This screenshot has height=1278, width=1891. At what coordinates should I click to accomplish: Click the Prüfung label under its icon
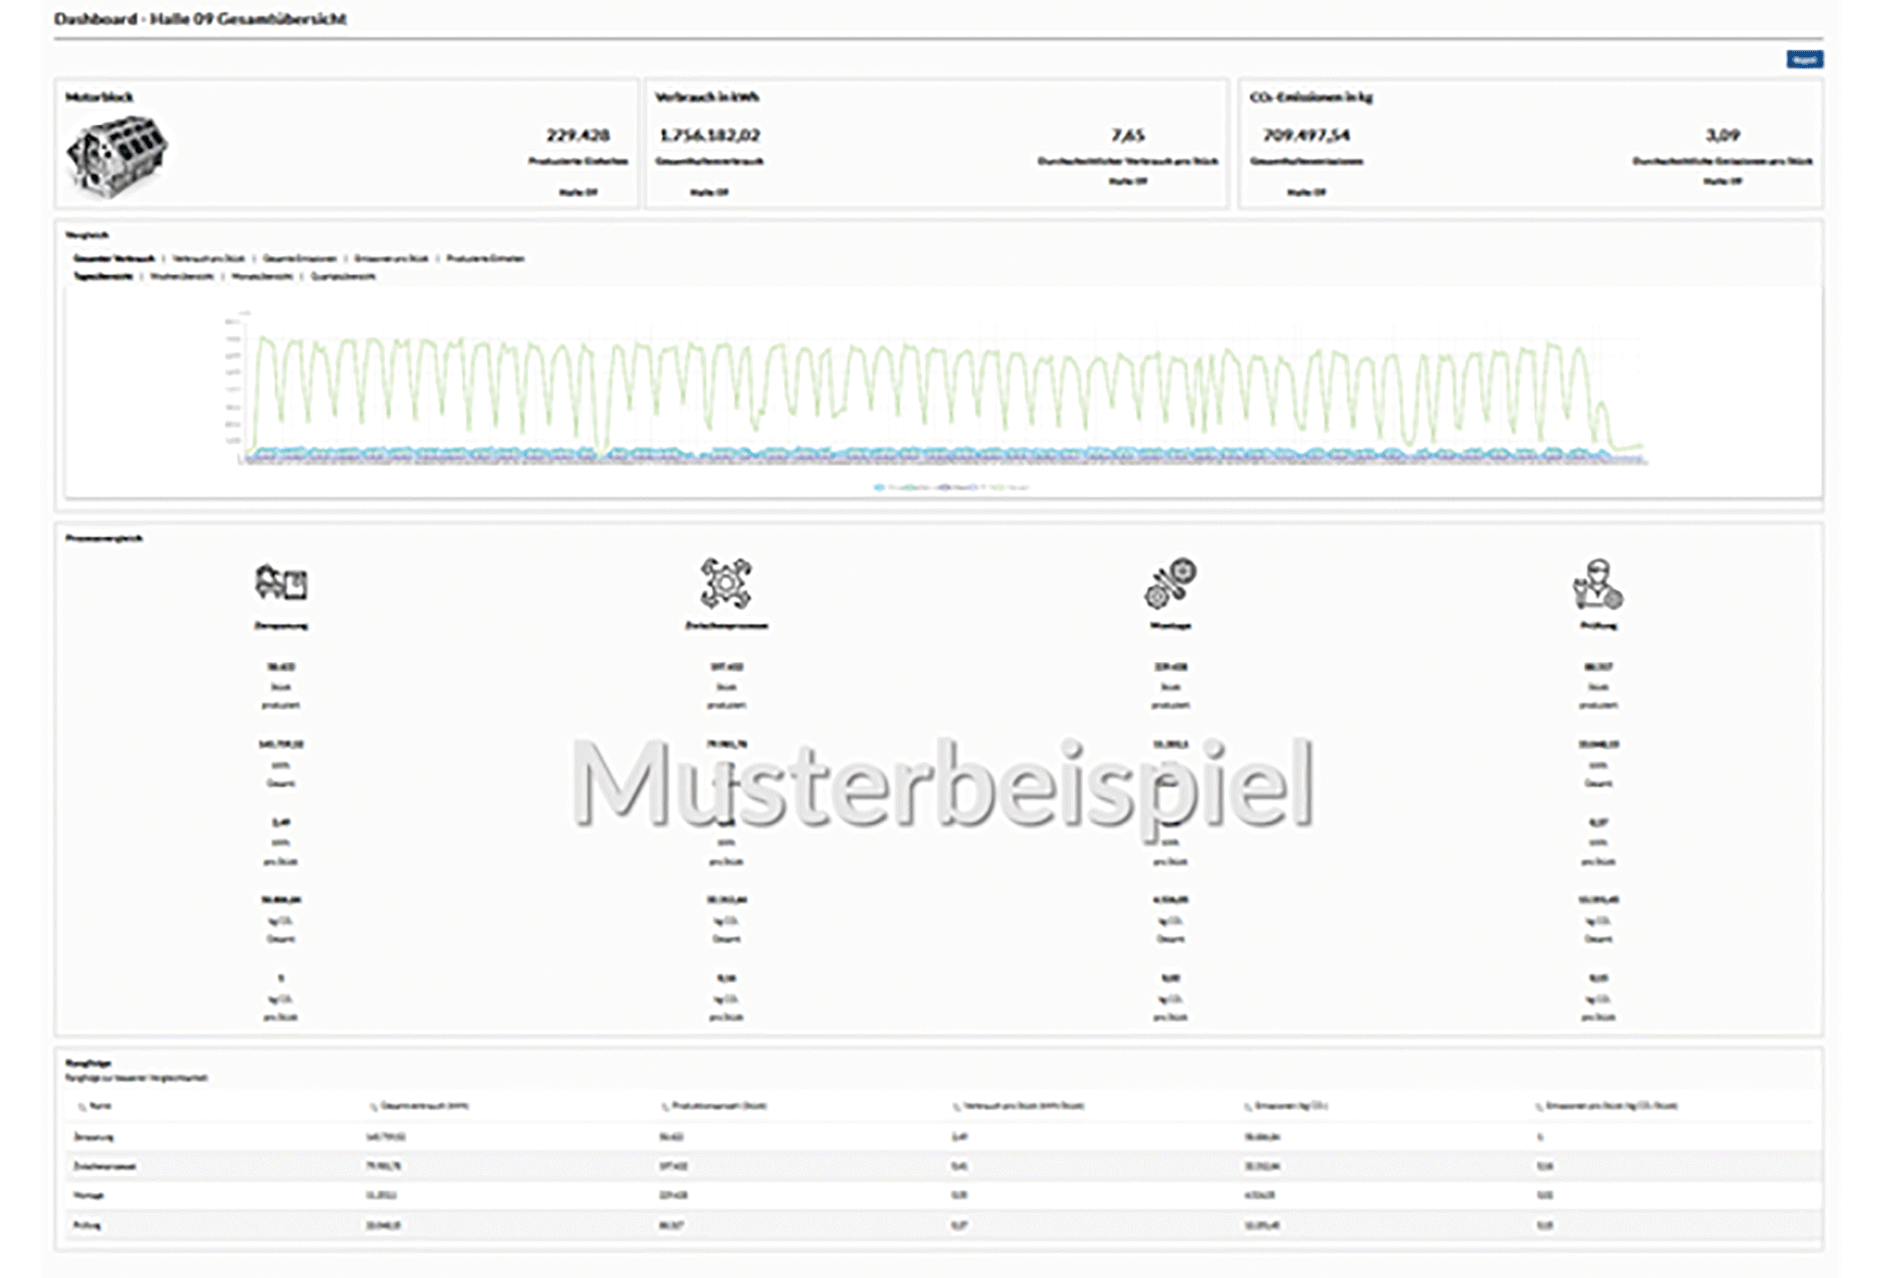click(1598, 626)
